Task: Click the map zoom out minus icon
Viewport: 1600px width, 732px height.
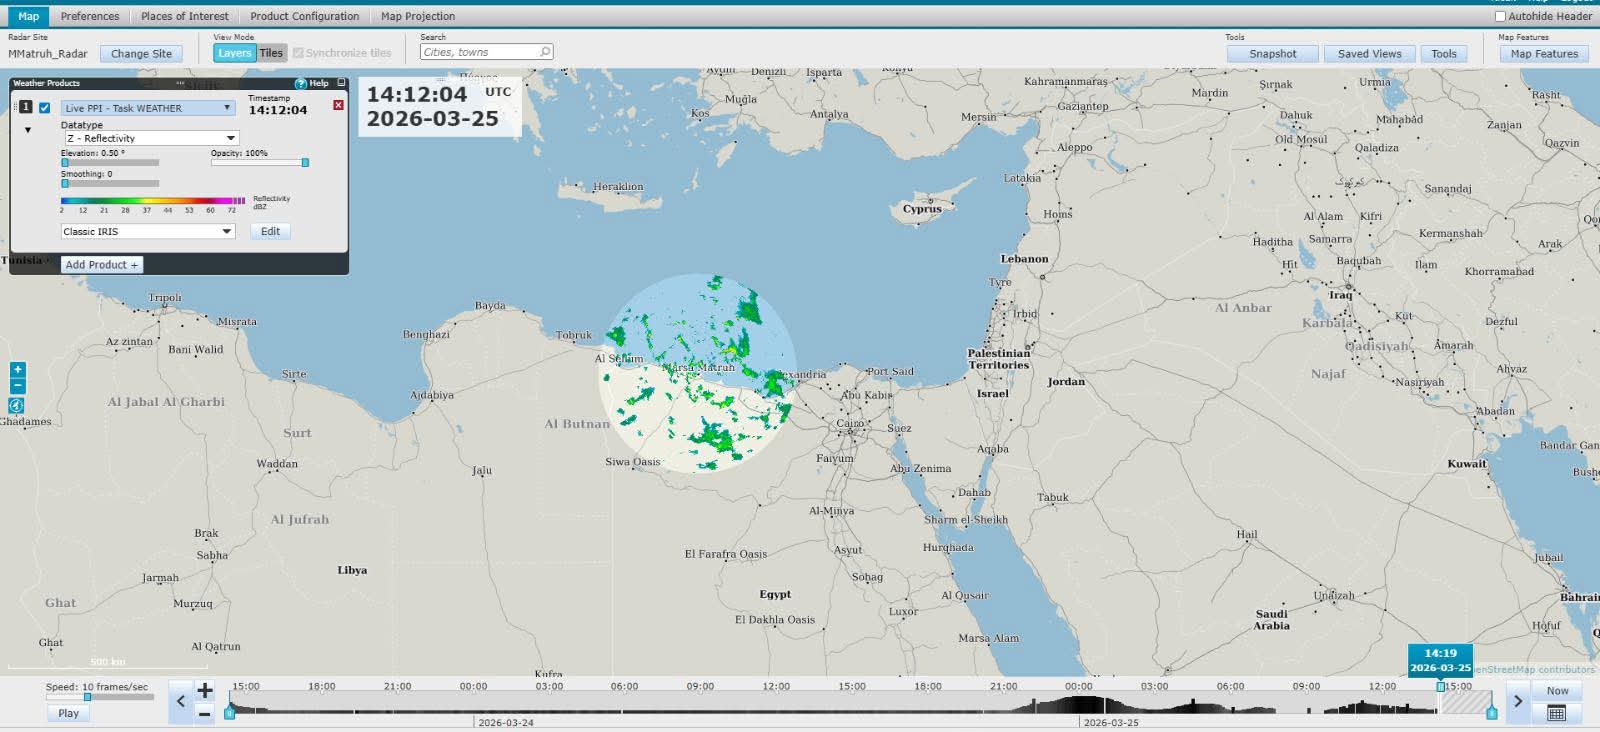Action: pos(17,386)
